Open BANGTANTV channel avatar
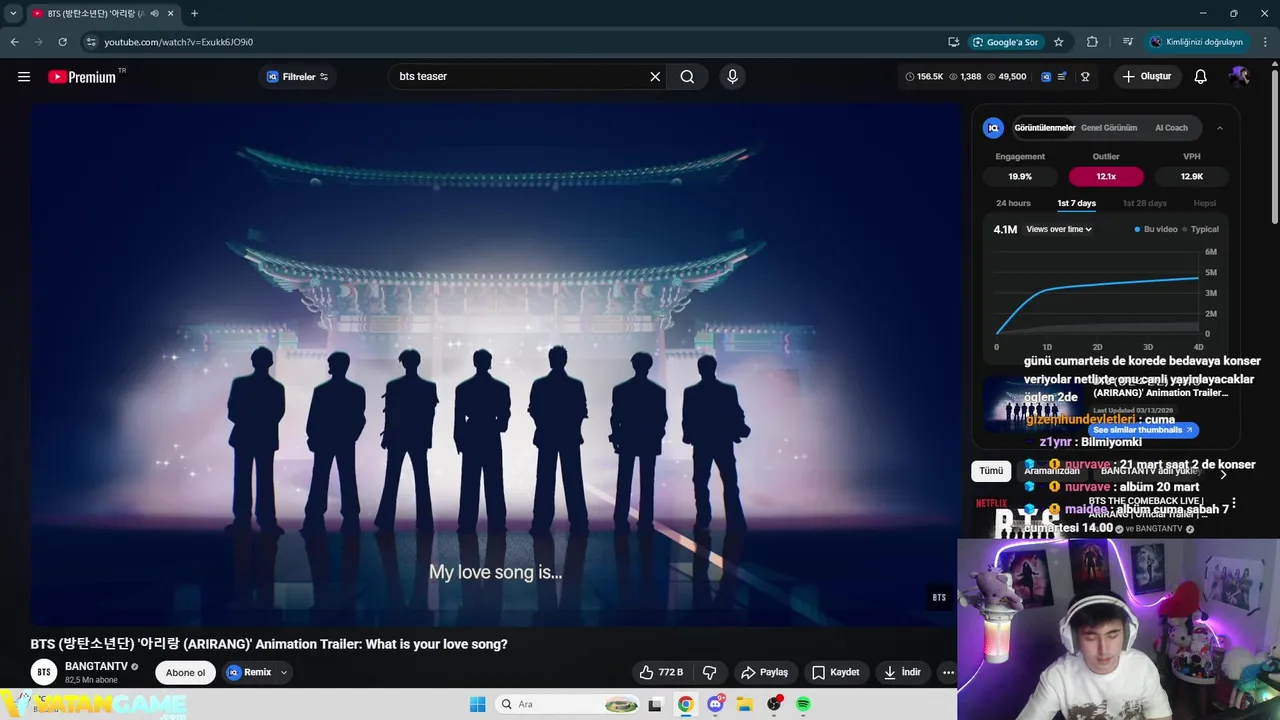The width and height of the screenshot is (1280, 720). point(44,672)
